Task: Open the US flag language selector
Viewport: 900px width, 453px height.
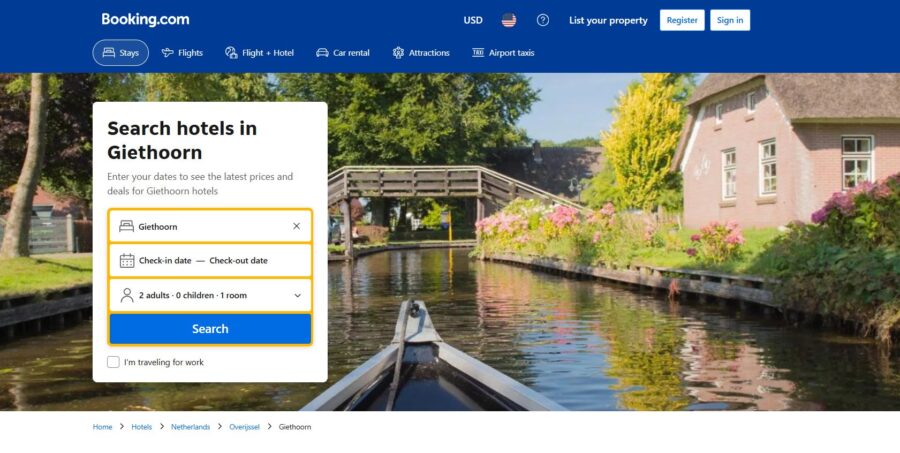Action: click(509, 20)
